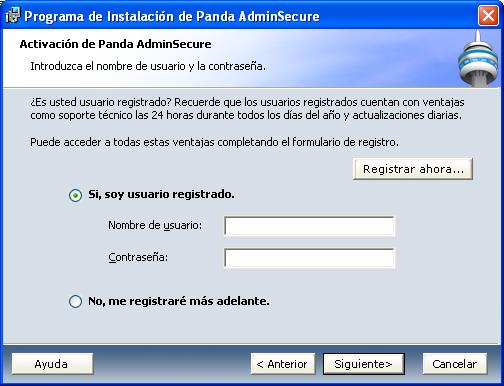
Task: Click the 'Nombre de usuario:' label
Action: pos(155,225)
